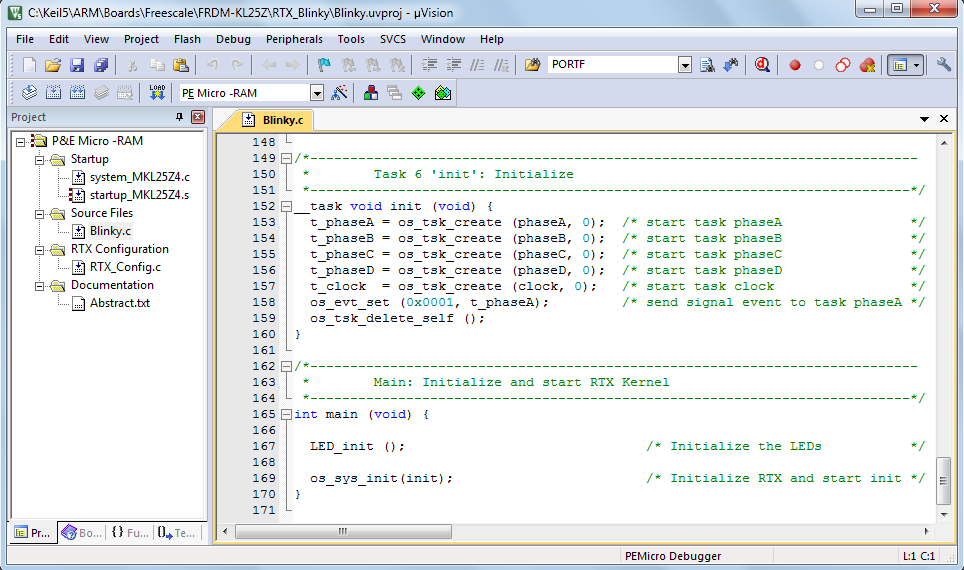The width and height of the screenshot is (964, 570).
Task: Select the Blinky.c editor tab
Action: [x=274, y=120]
